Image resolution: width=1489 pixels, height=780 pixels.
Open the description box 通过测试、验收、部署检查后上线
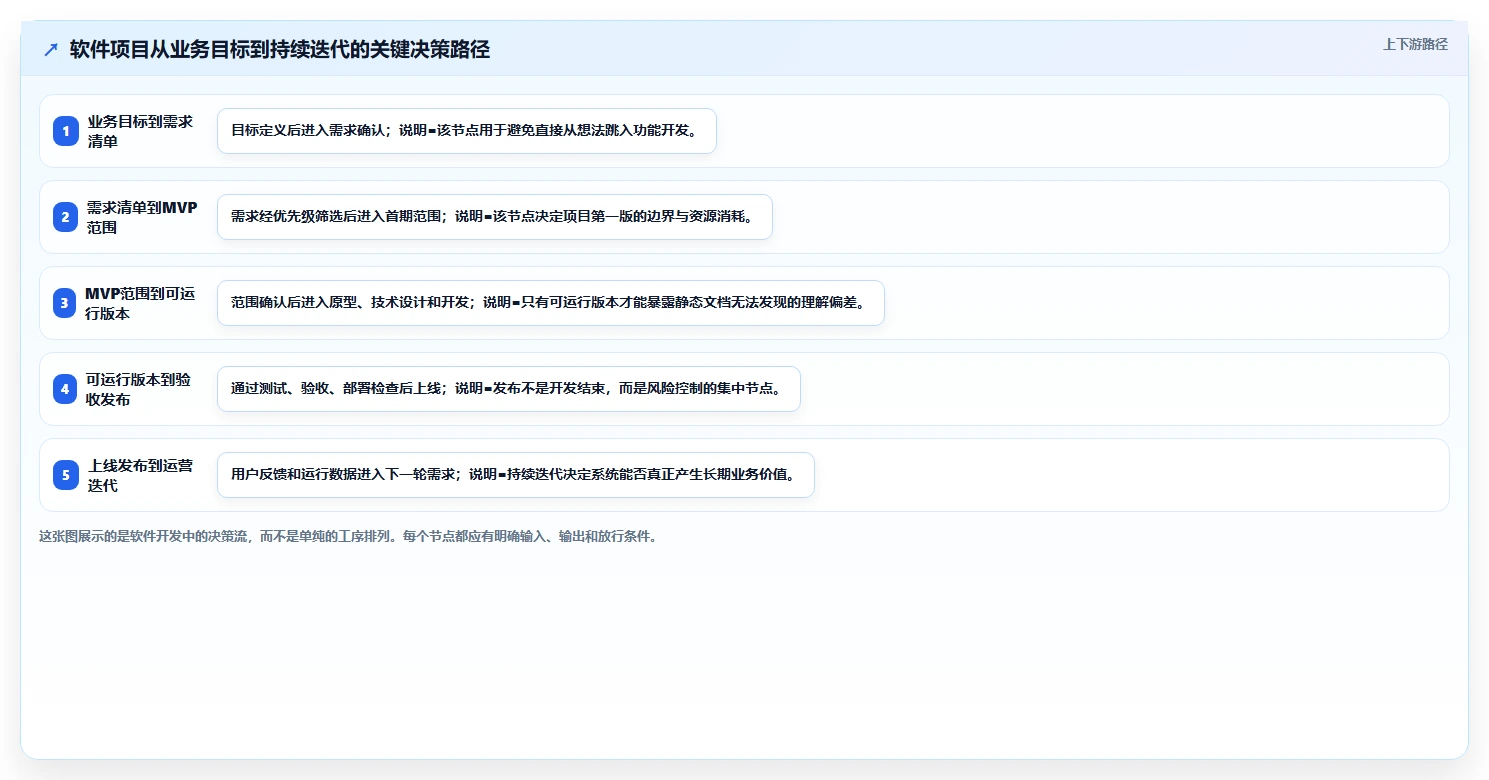coord(509,389)
